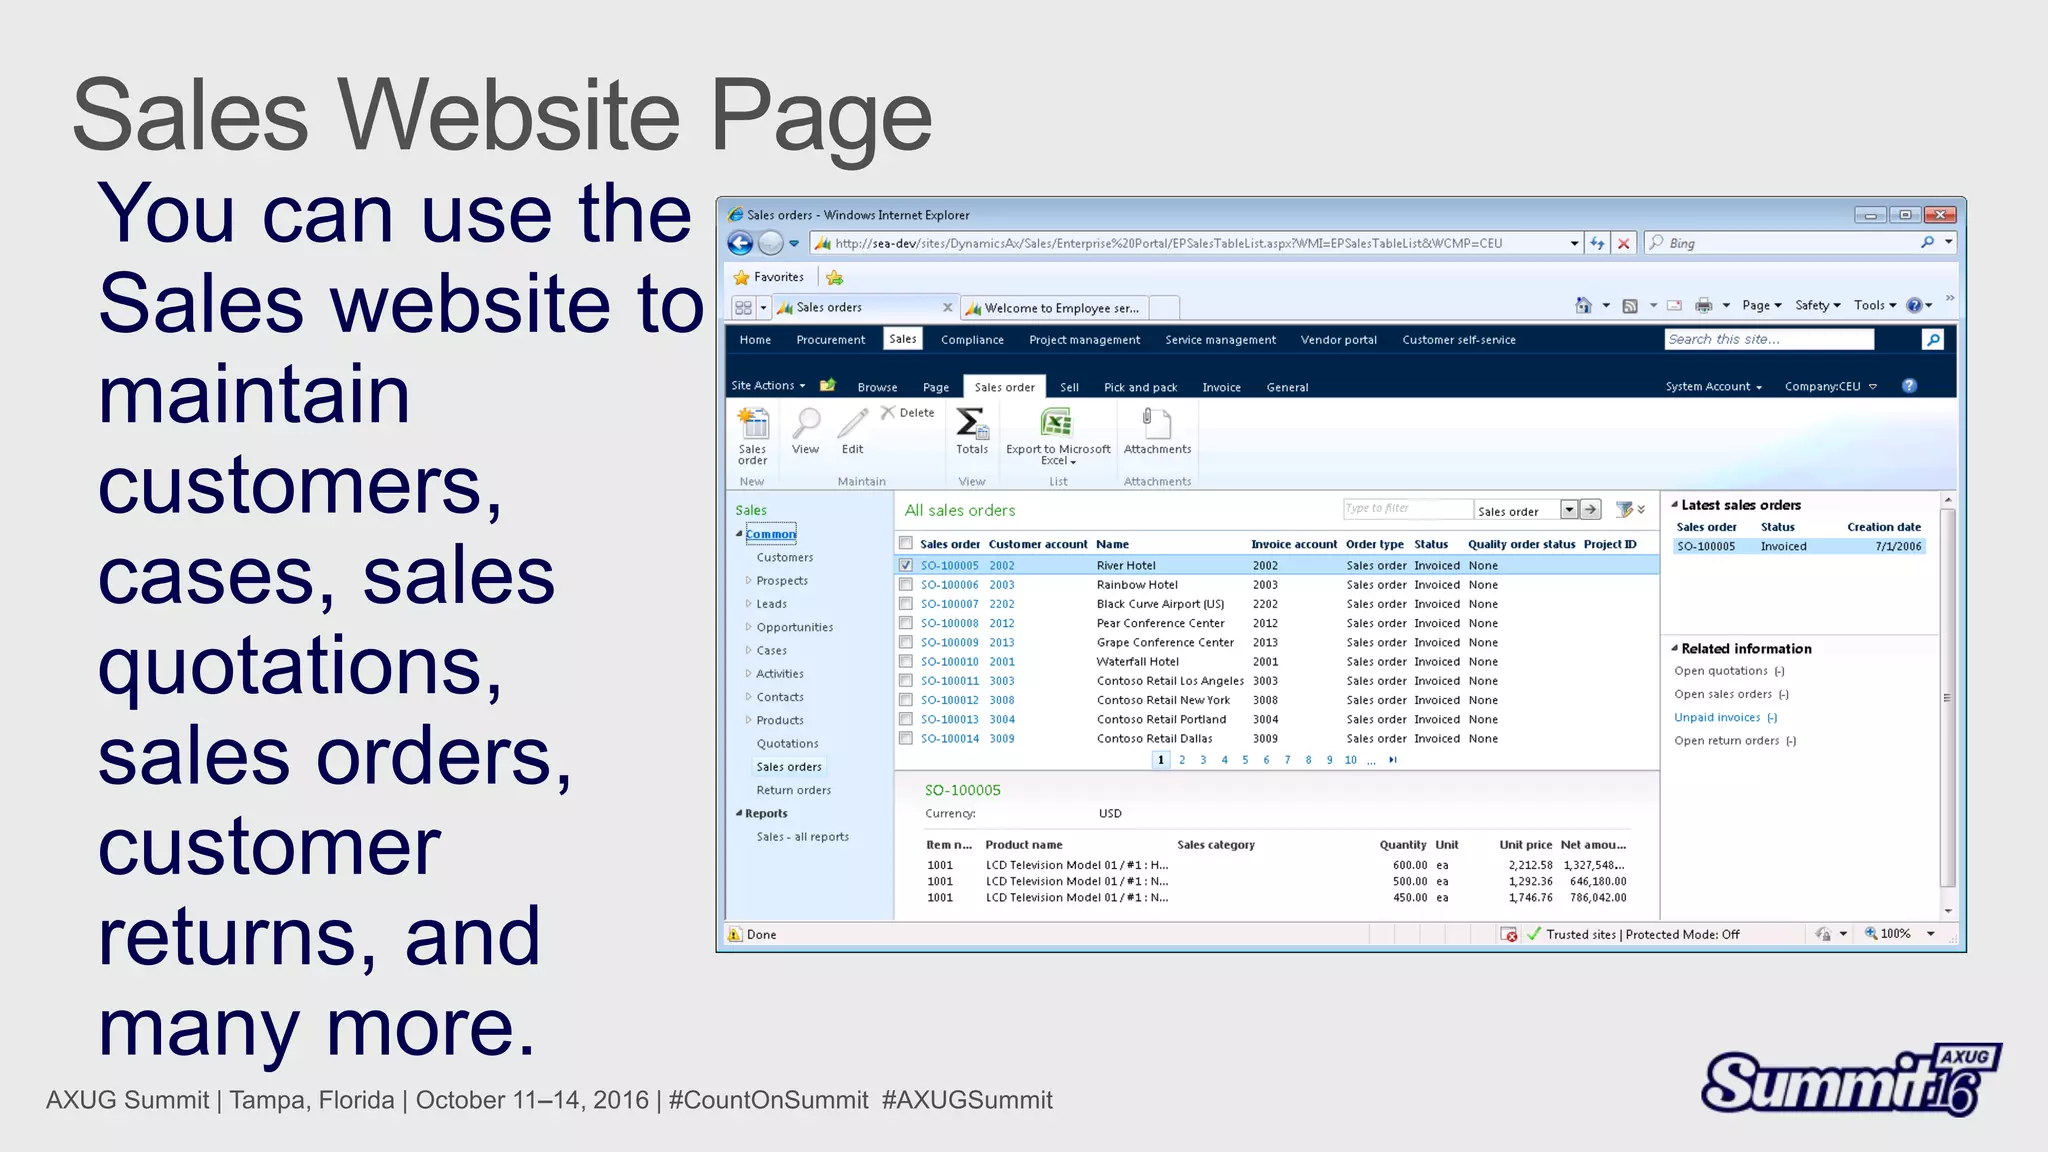Open the Site Actions dropdown menu
2048x1152 pixels.
point(768,386)
